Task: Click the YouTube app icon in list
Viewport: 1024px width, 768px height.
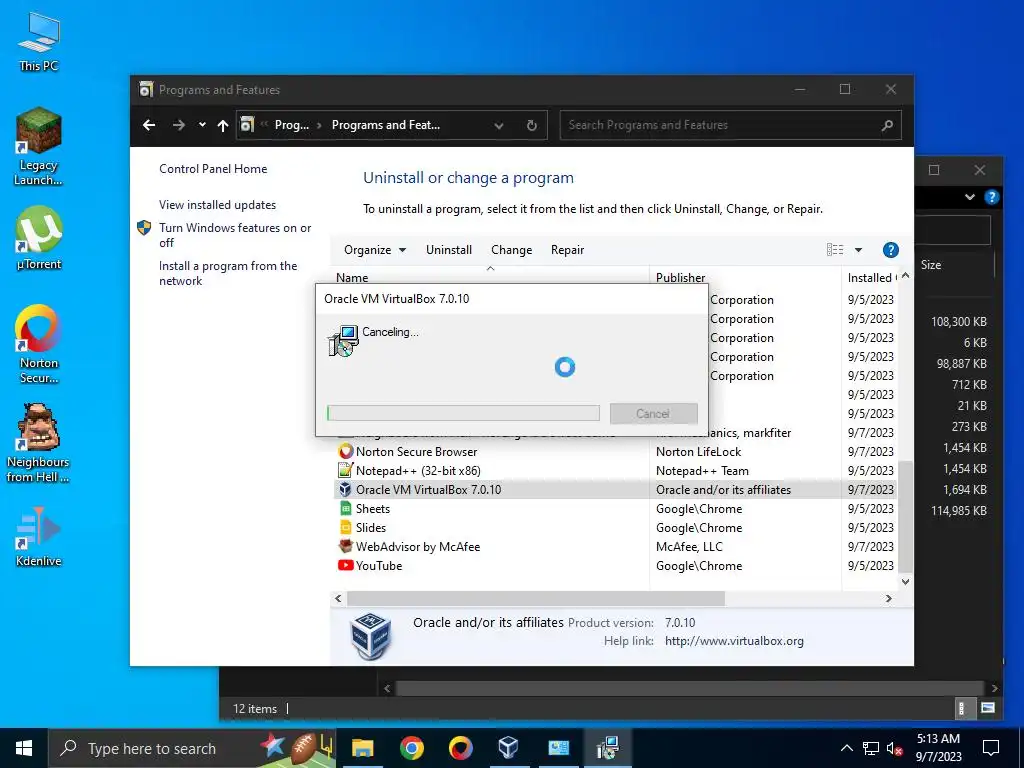Action: pyautogui.click(x=345, y=566)
